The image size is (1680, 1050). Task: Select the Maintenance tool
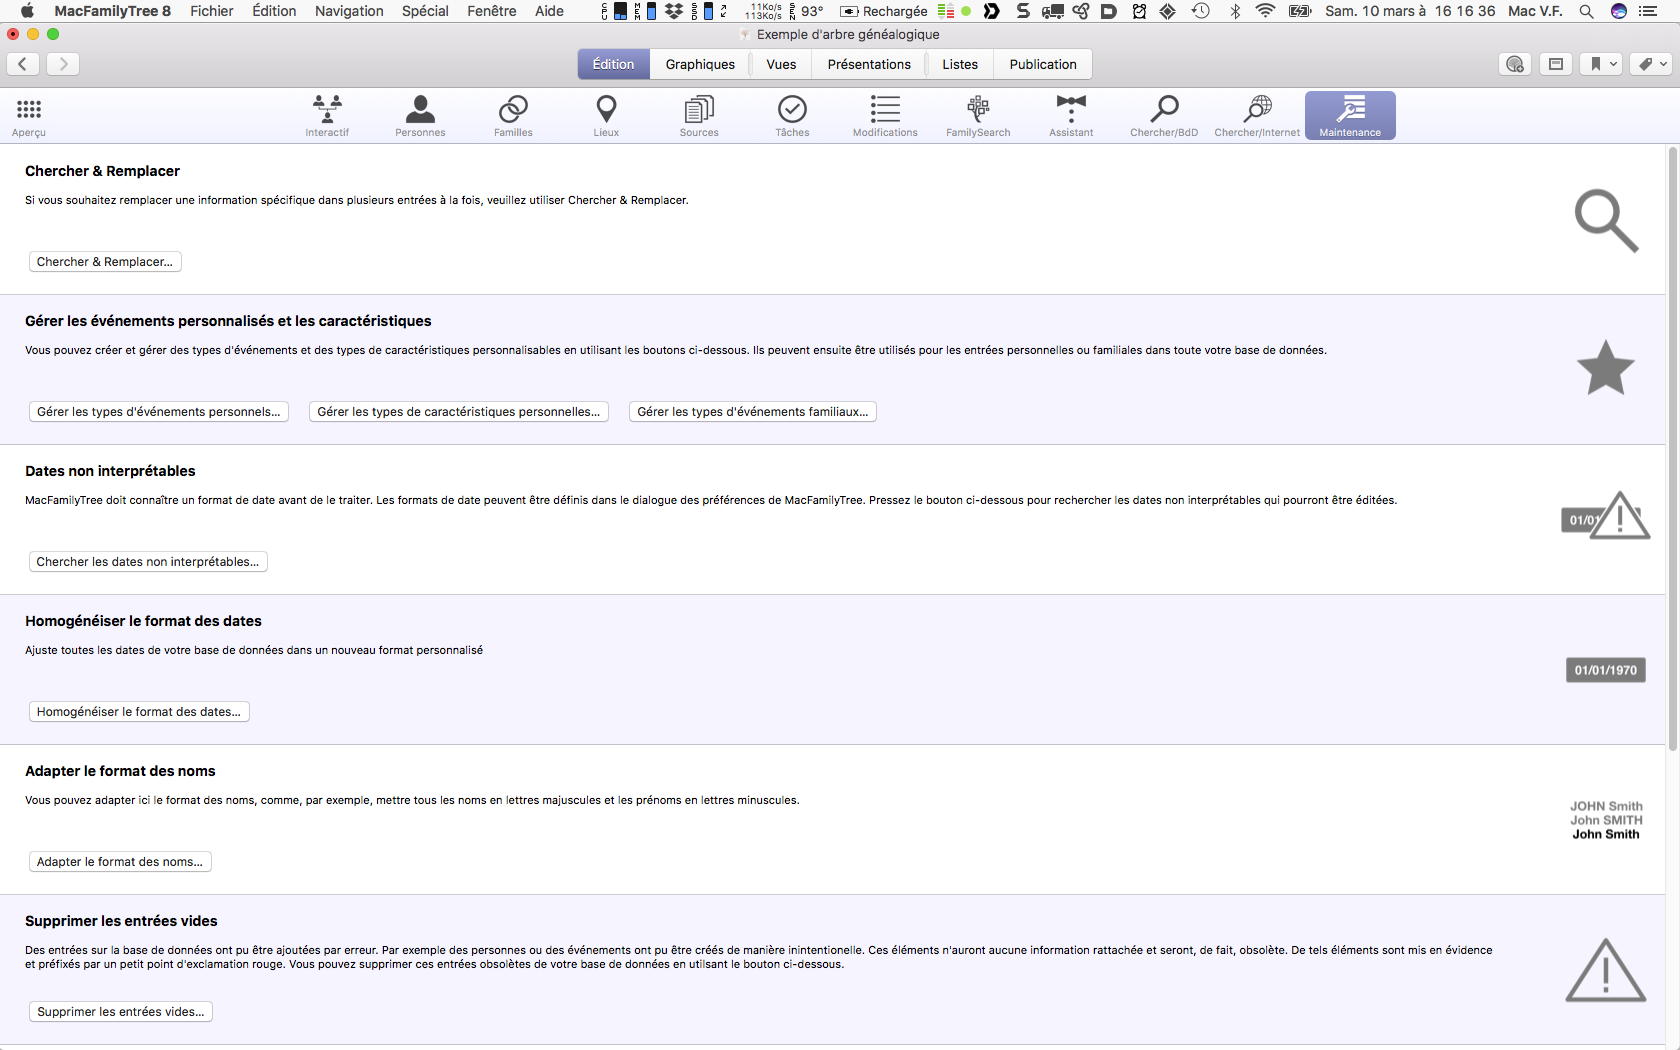(x=1350, y=116)
